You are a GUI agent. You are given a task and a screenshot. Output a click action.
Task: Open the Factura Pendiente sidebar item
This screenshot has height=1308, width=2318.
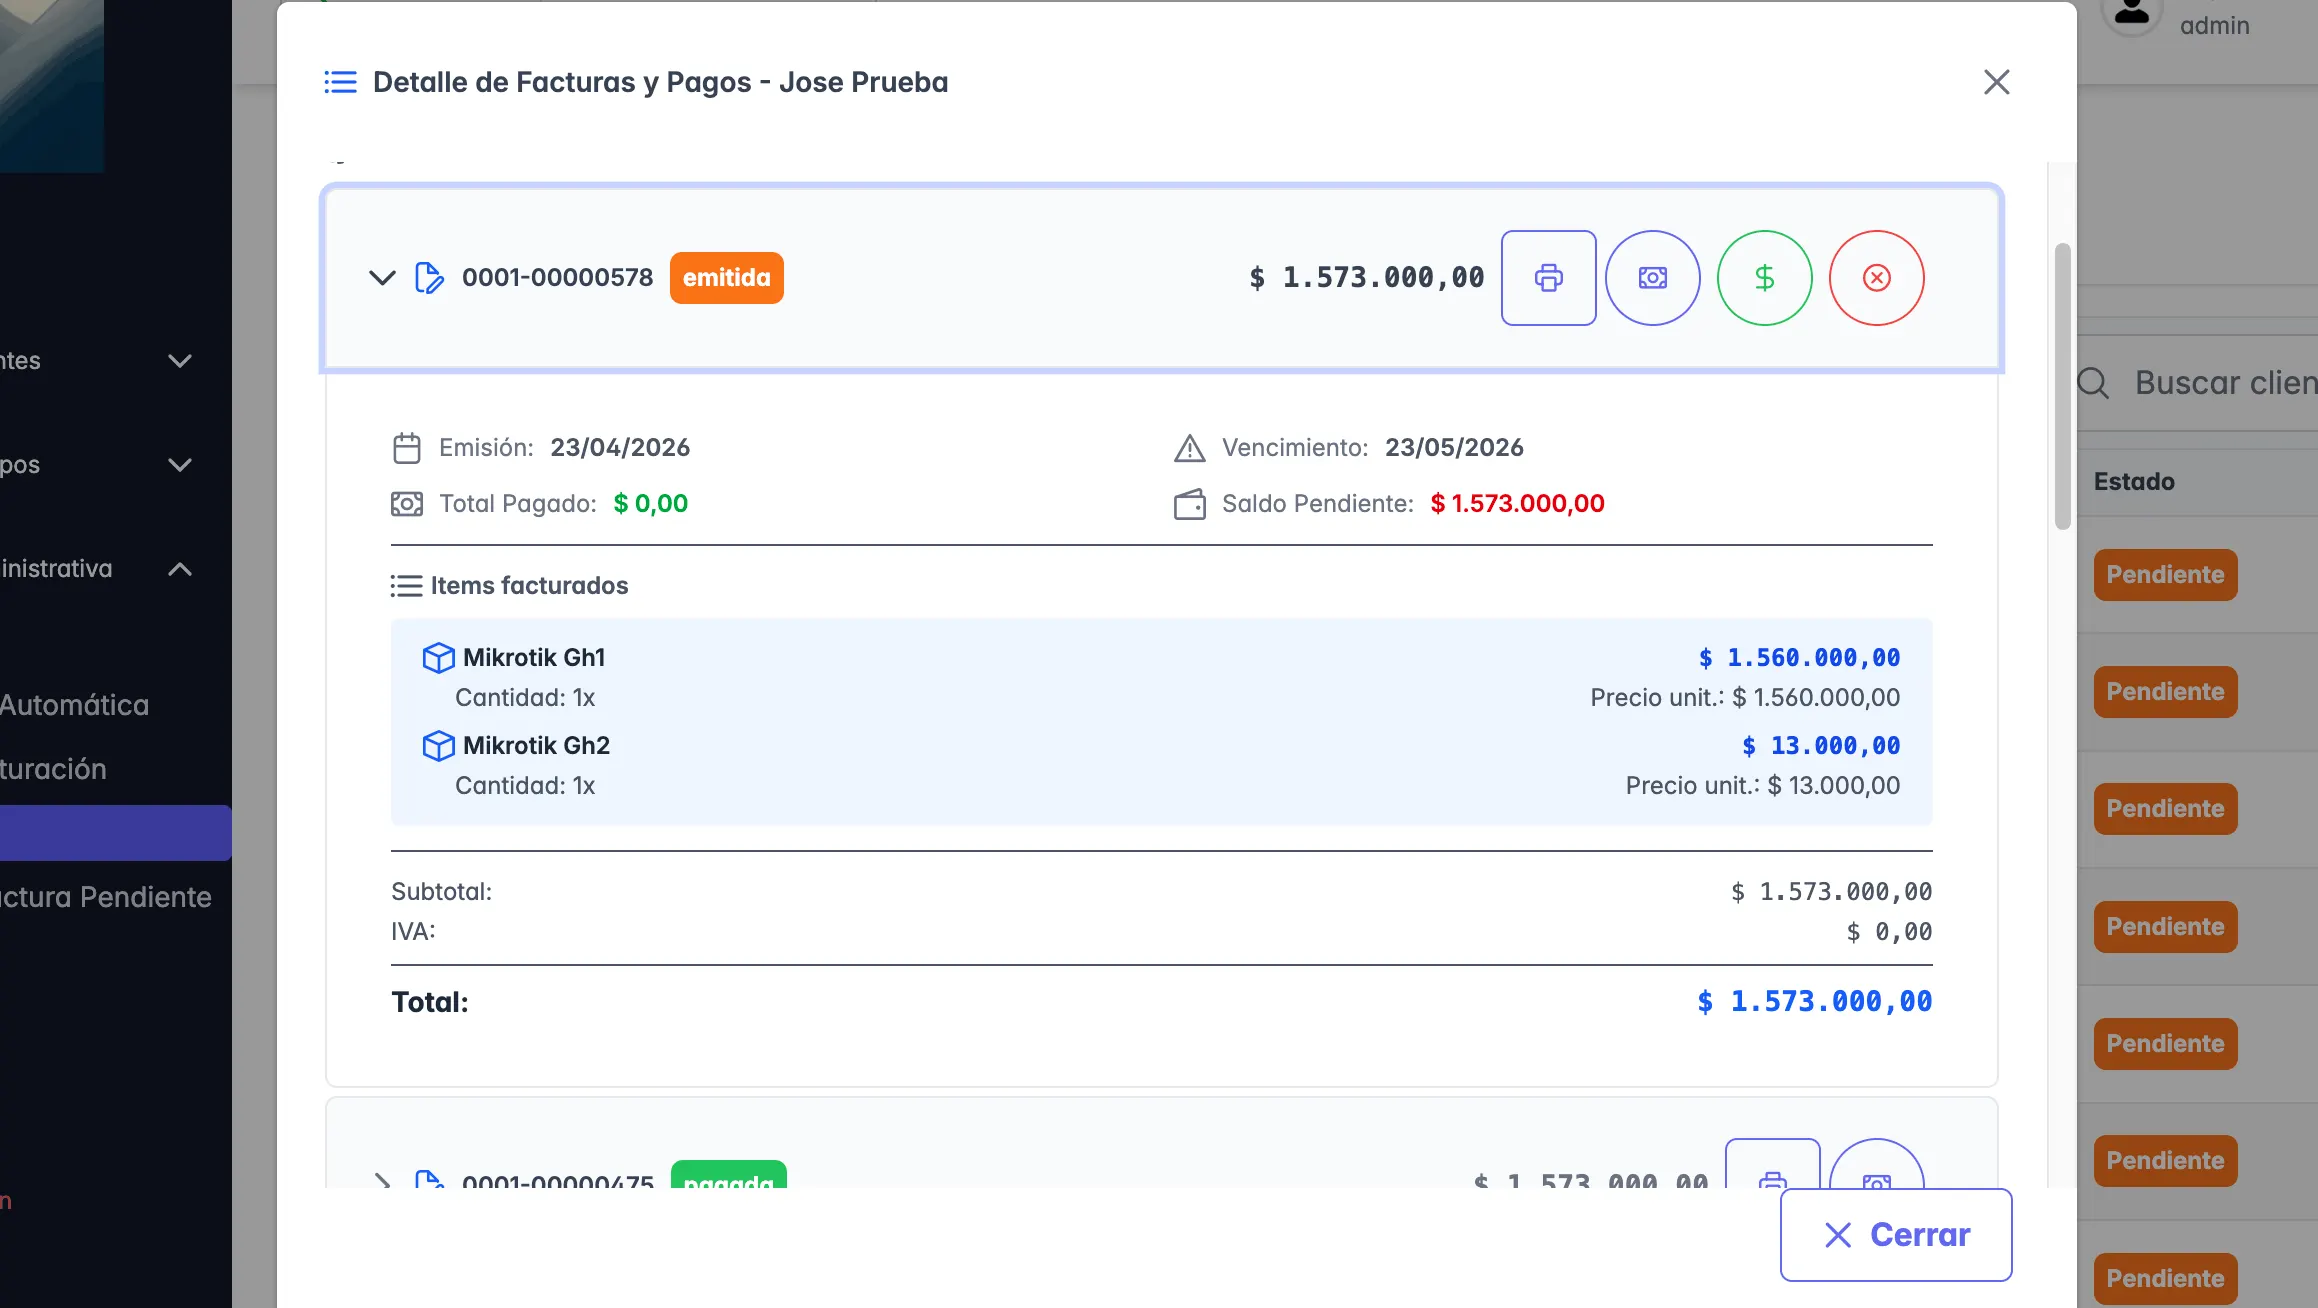106,897
